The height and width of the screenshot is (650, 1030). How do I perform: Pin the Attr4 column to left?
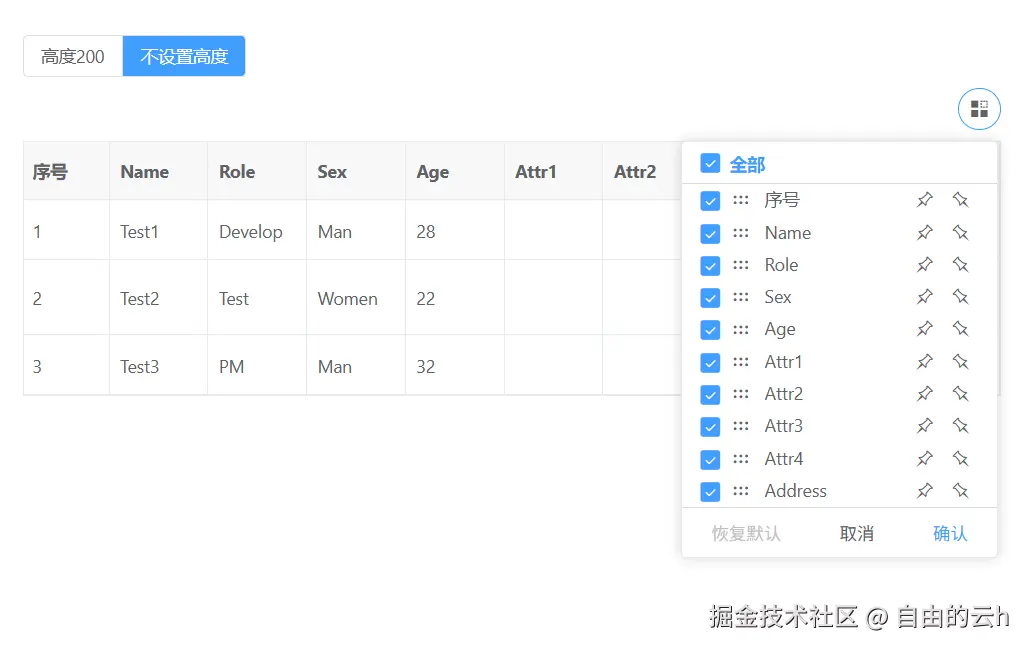[x=925, y=459]
